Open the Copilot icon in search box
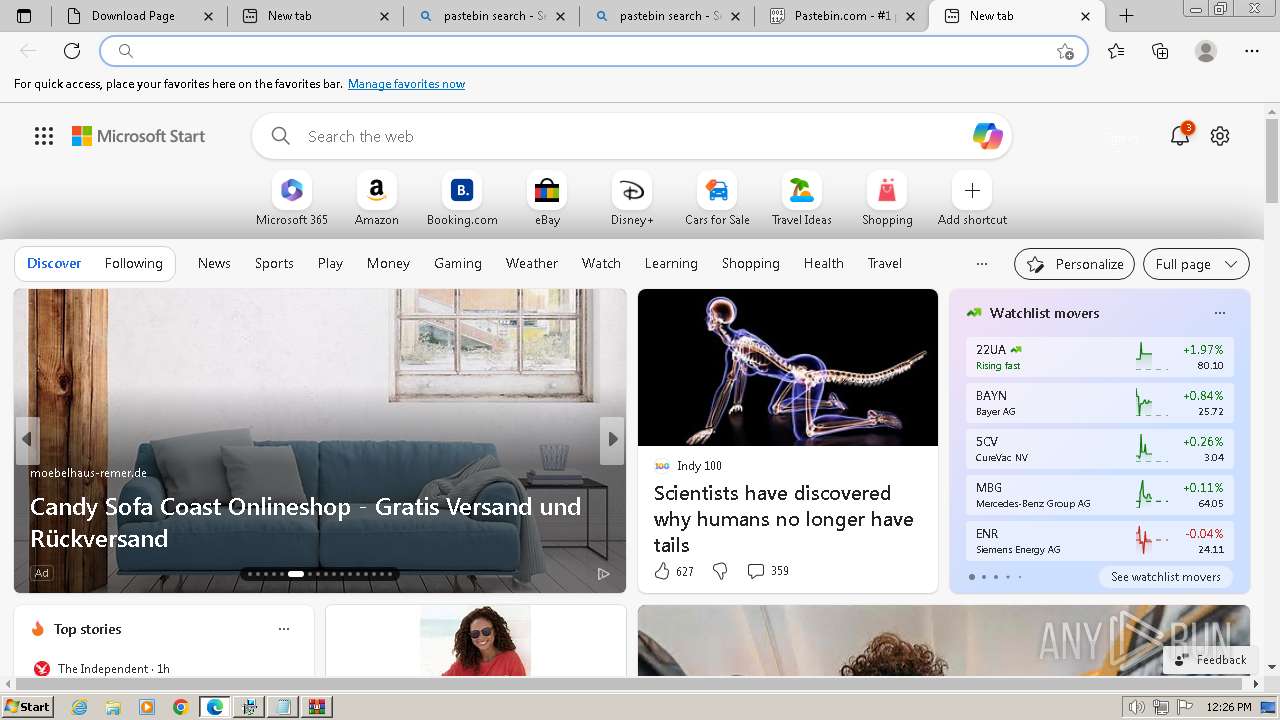 coord(987,136)
